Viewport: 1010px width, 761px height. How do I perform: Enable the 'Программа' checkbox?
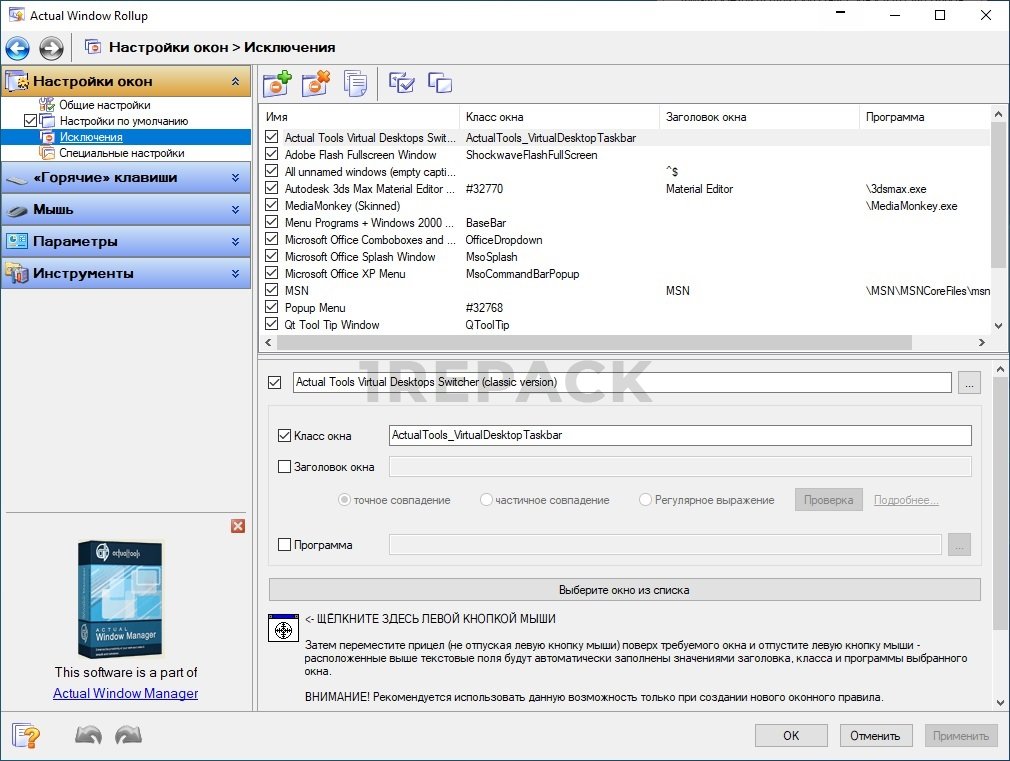coord(284,545)
